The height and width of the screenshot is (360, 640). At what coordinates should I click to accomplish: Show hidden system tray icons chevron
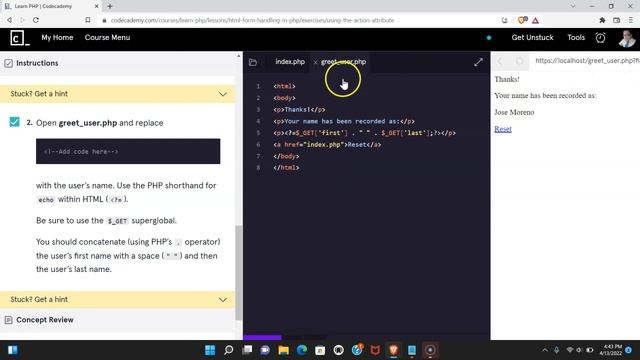pyautogui.click(x=545, y=350)
